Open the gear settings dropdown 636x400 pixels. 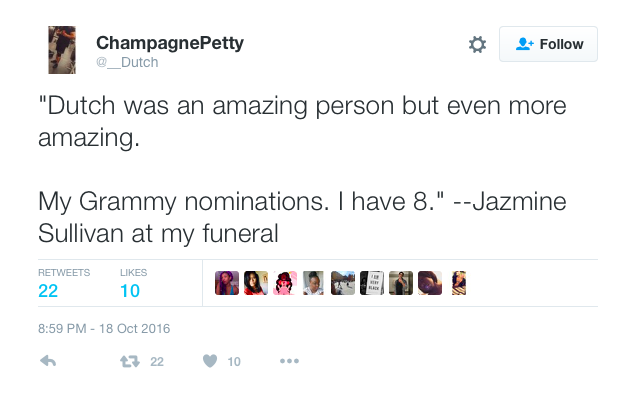pos(477,44)
